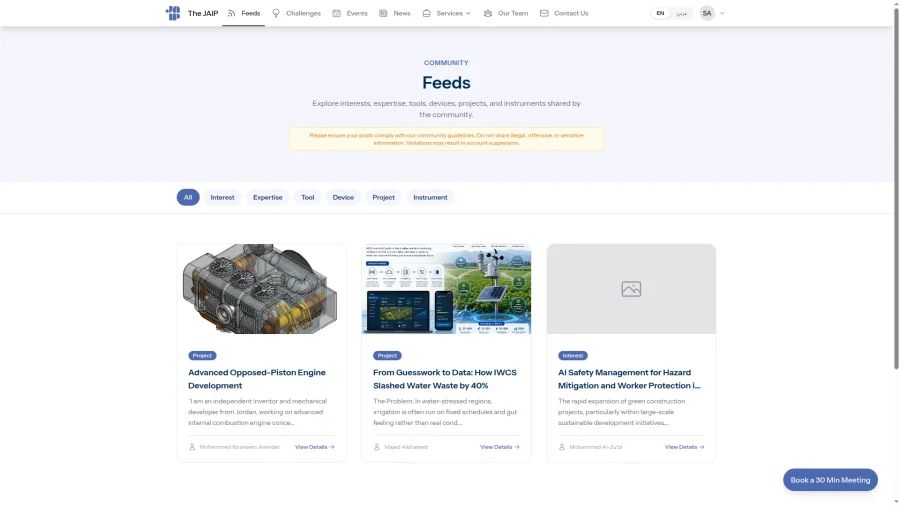Go to the Feeds nav item

point(243,13)
